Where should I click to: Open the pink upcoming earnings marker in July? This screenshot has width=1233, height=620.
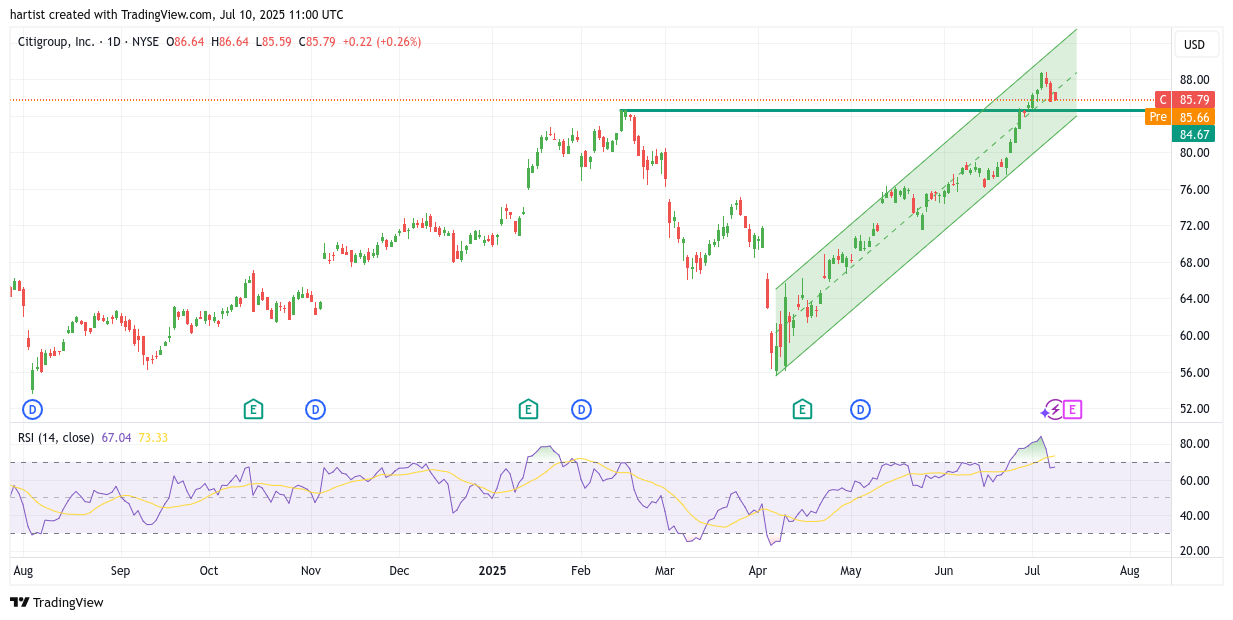click(1073, 409)
